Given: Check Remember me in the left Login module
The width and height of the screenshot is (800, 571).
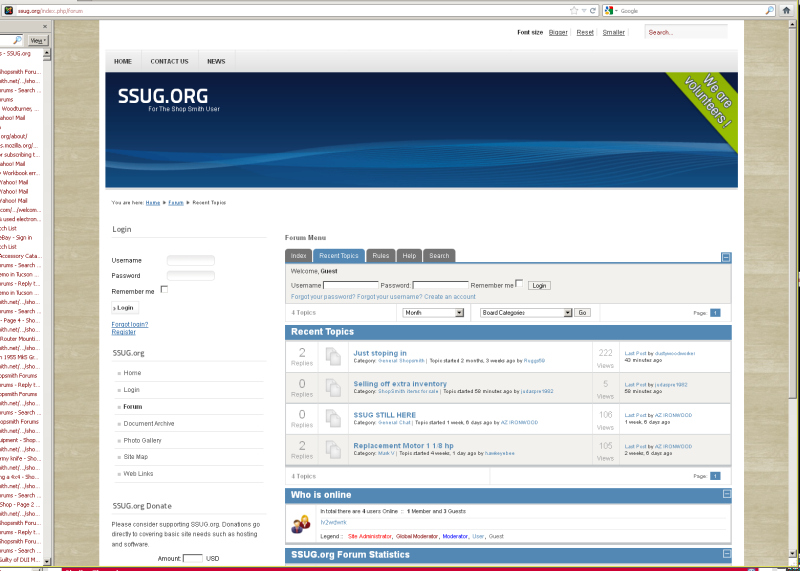Looking at the screenshot, I should click(x=164, y=289).
